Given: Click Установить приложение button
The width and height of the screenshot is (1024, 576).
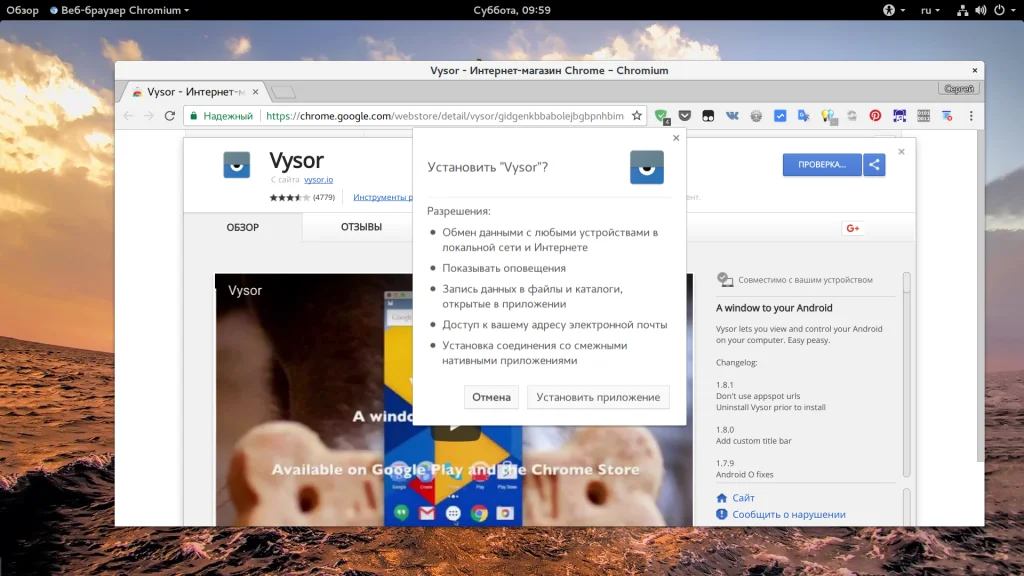Looking at the screenshot, I should pyautogui.click(x=598, y=397).
